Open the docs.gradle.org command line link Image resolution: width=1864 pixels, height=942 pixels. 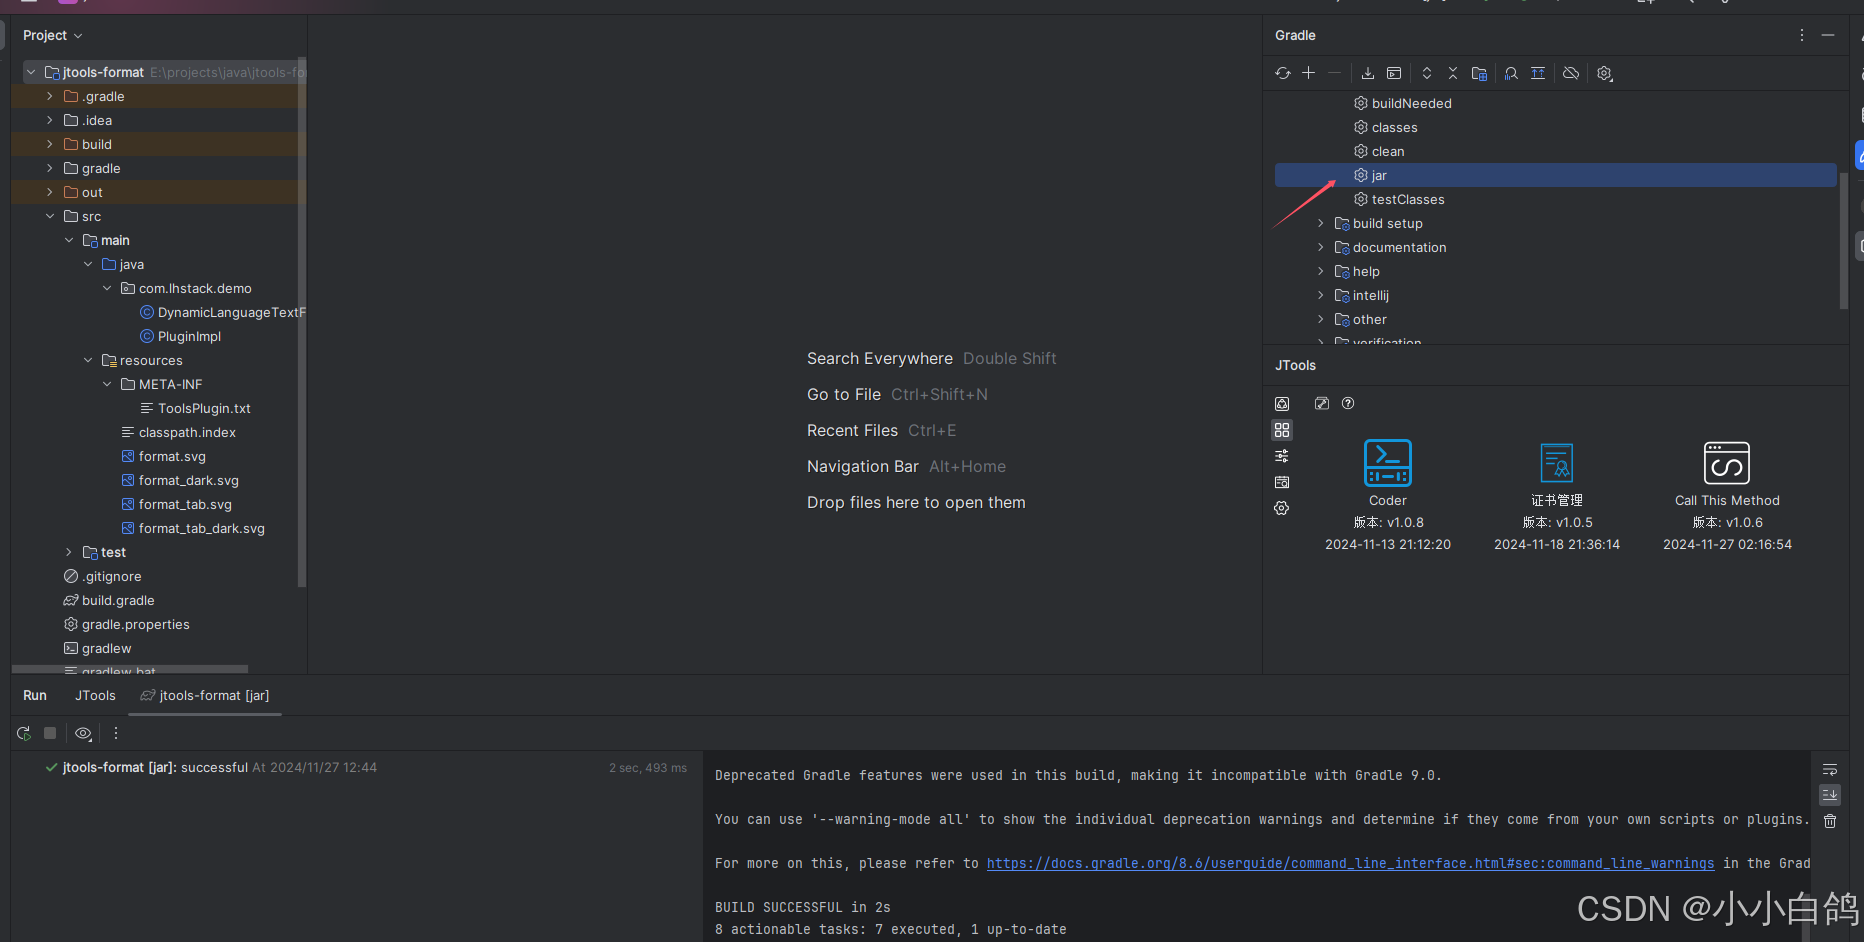click(x=1350, y=863)
